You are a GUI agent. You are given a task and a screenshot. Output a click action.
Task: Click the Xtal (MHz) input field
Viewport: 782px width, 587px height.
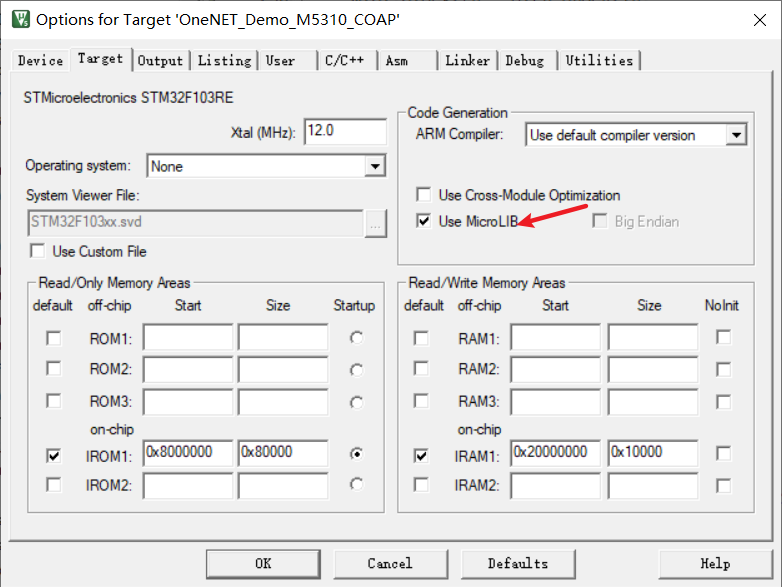coord(345,132)
